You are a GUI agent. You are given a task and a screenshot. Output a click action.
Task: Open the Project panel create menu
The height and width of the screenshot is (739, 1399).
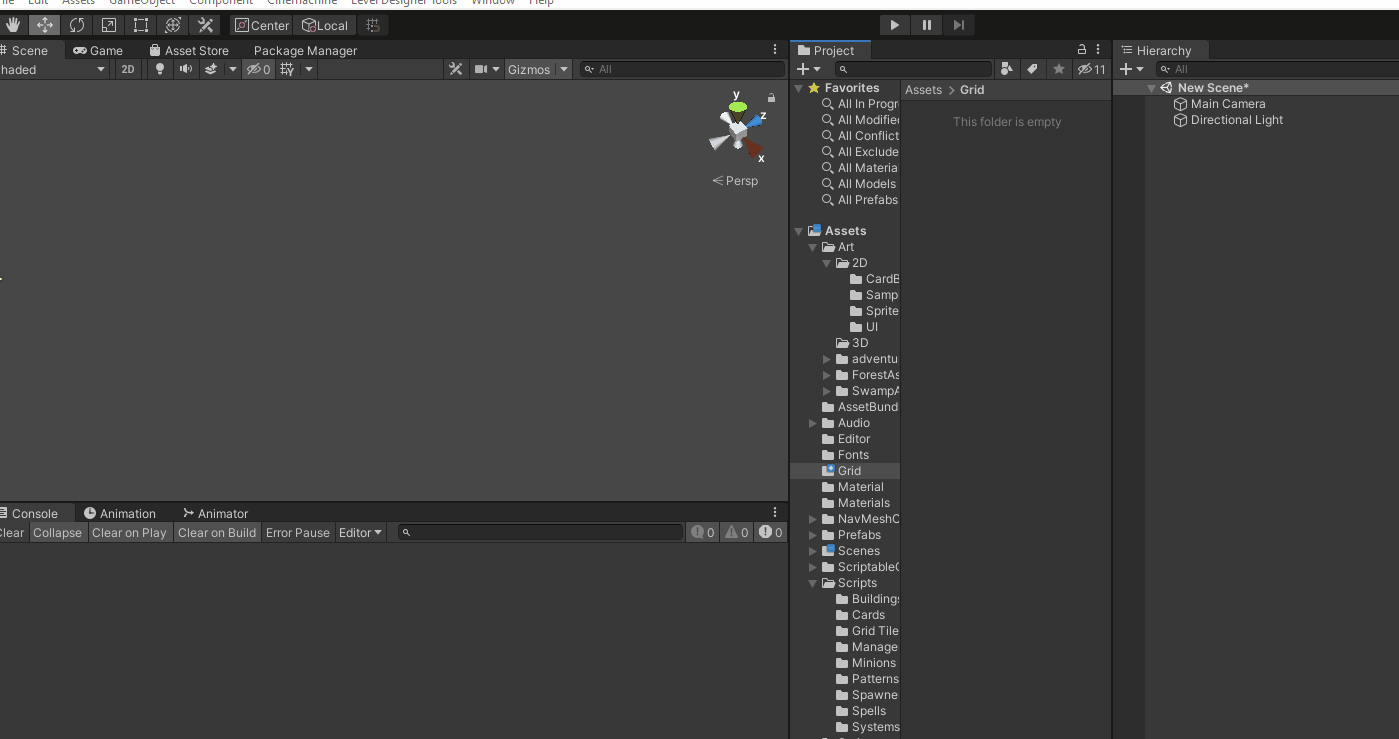pos(808,69)
